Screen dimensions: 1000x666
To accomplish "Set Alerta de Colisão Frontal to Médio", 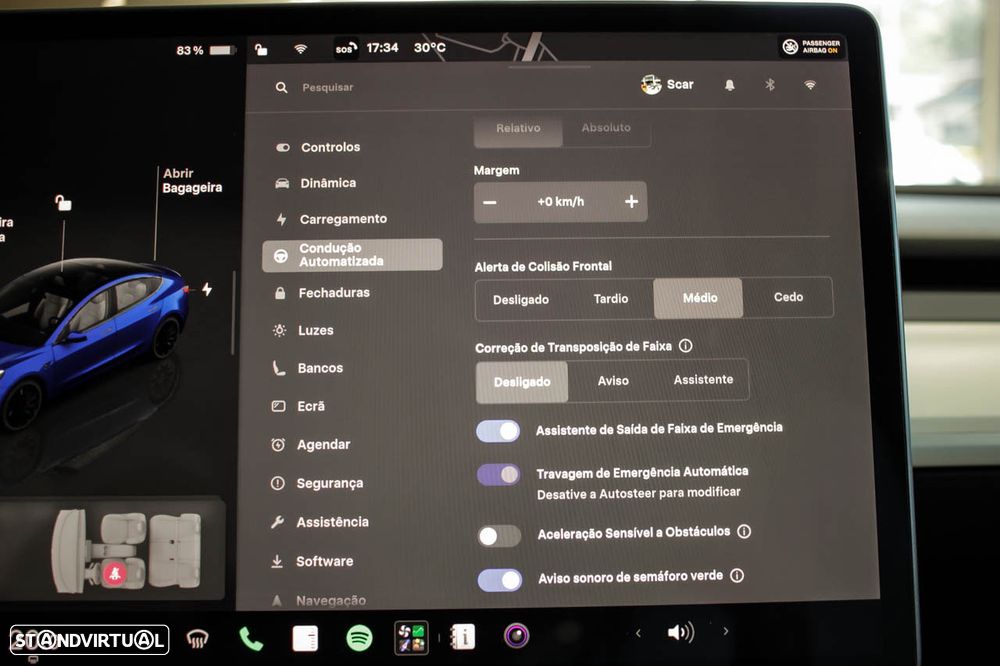I will point(699,298).
